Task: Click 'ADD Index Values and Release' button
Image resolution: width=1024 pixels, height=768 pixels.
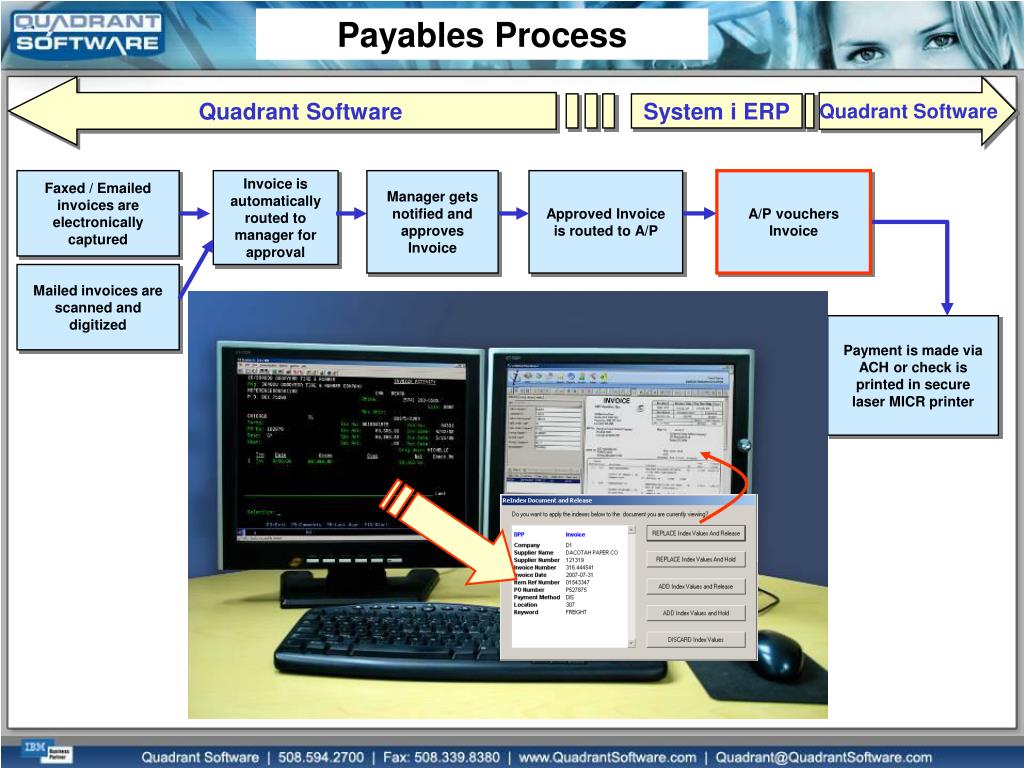Action: tap(696, 586)
